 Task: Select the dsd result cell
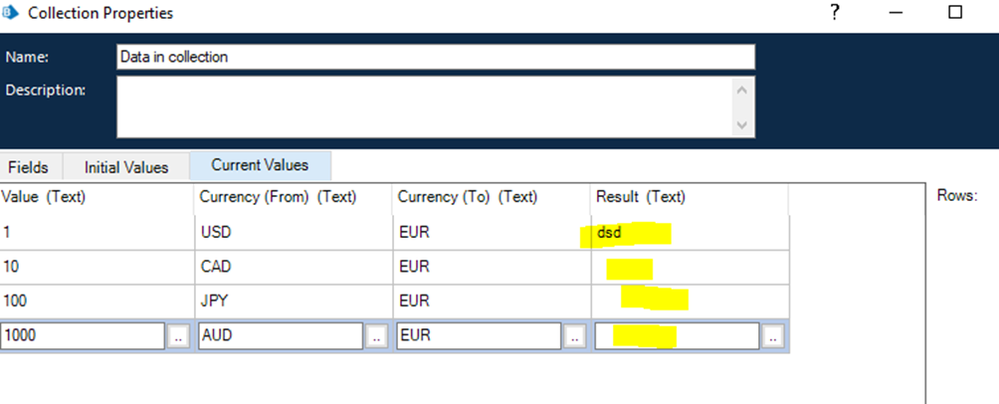[x=688, y=232]
